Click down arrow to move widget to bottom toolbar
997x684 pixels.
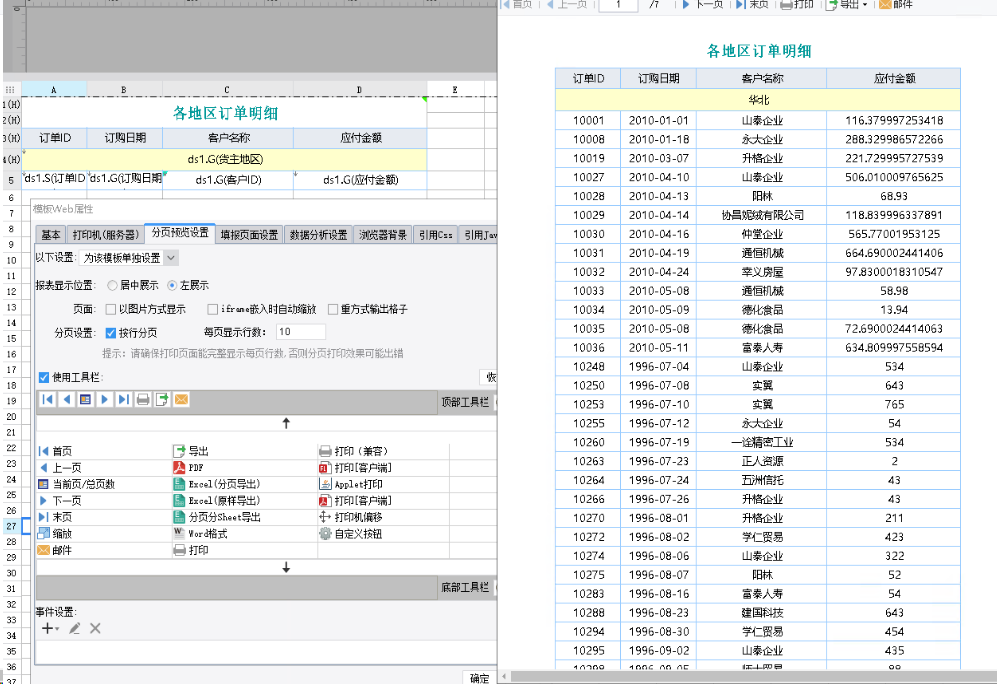tap(286, 567)
